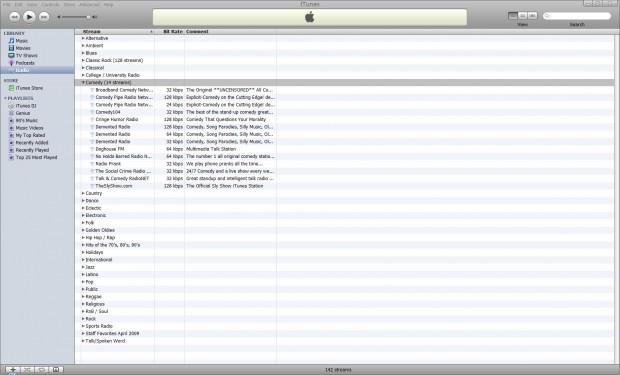Open the Edit menu
The height and width of the screenshot is (375, 620).
[x=19, y=4]
